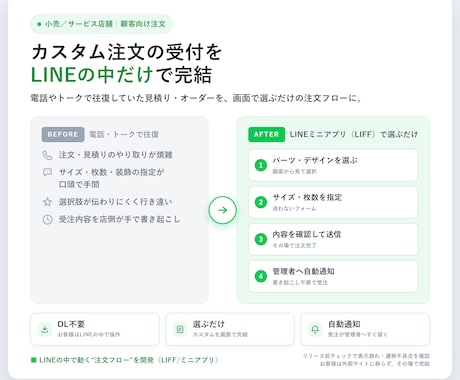This screenshot has height=380, width=460.
Task: Click the 書き起こし不要で受注 subtext
Action: 300,283
